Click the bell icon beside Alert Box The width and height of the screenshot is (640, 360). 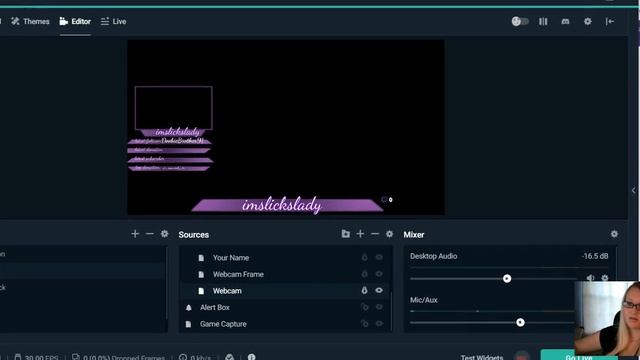pyautogui.click(x=189, y=307)
